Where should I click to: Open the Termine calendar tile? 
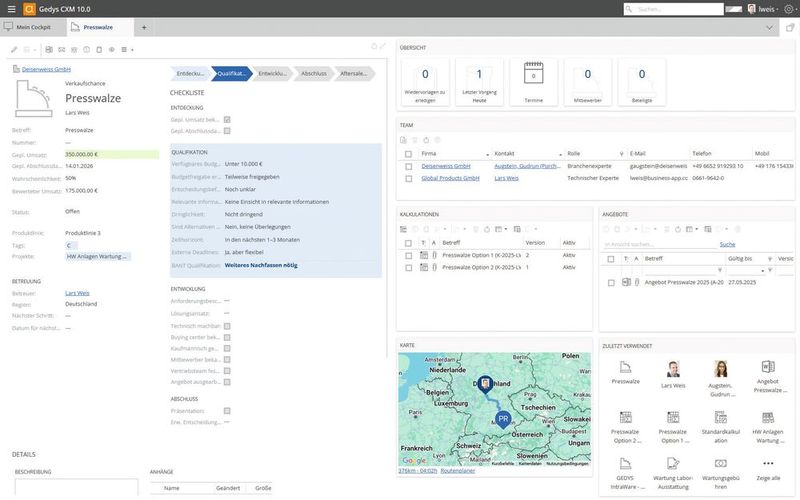pyautogui.click(x=534, y=82)
